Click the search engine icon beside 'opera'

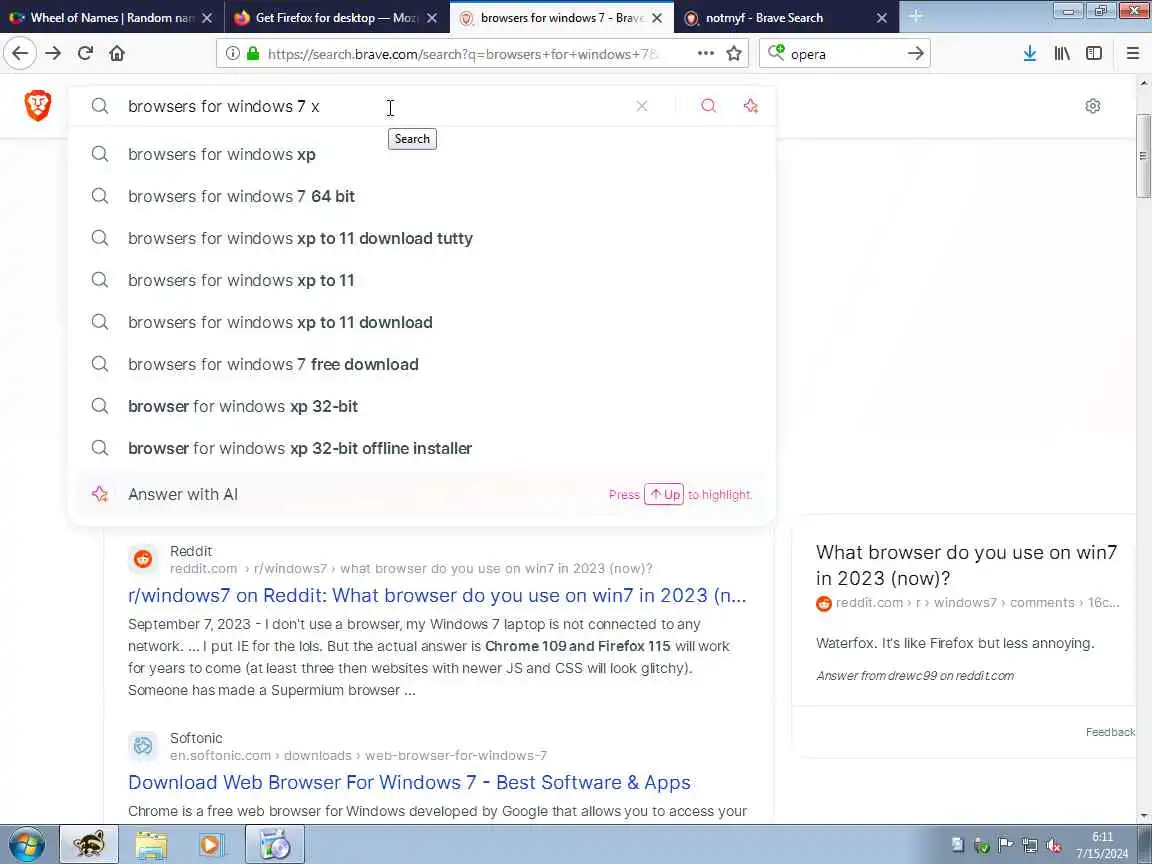(776, 52)
